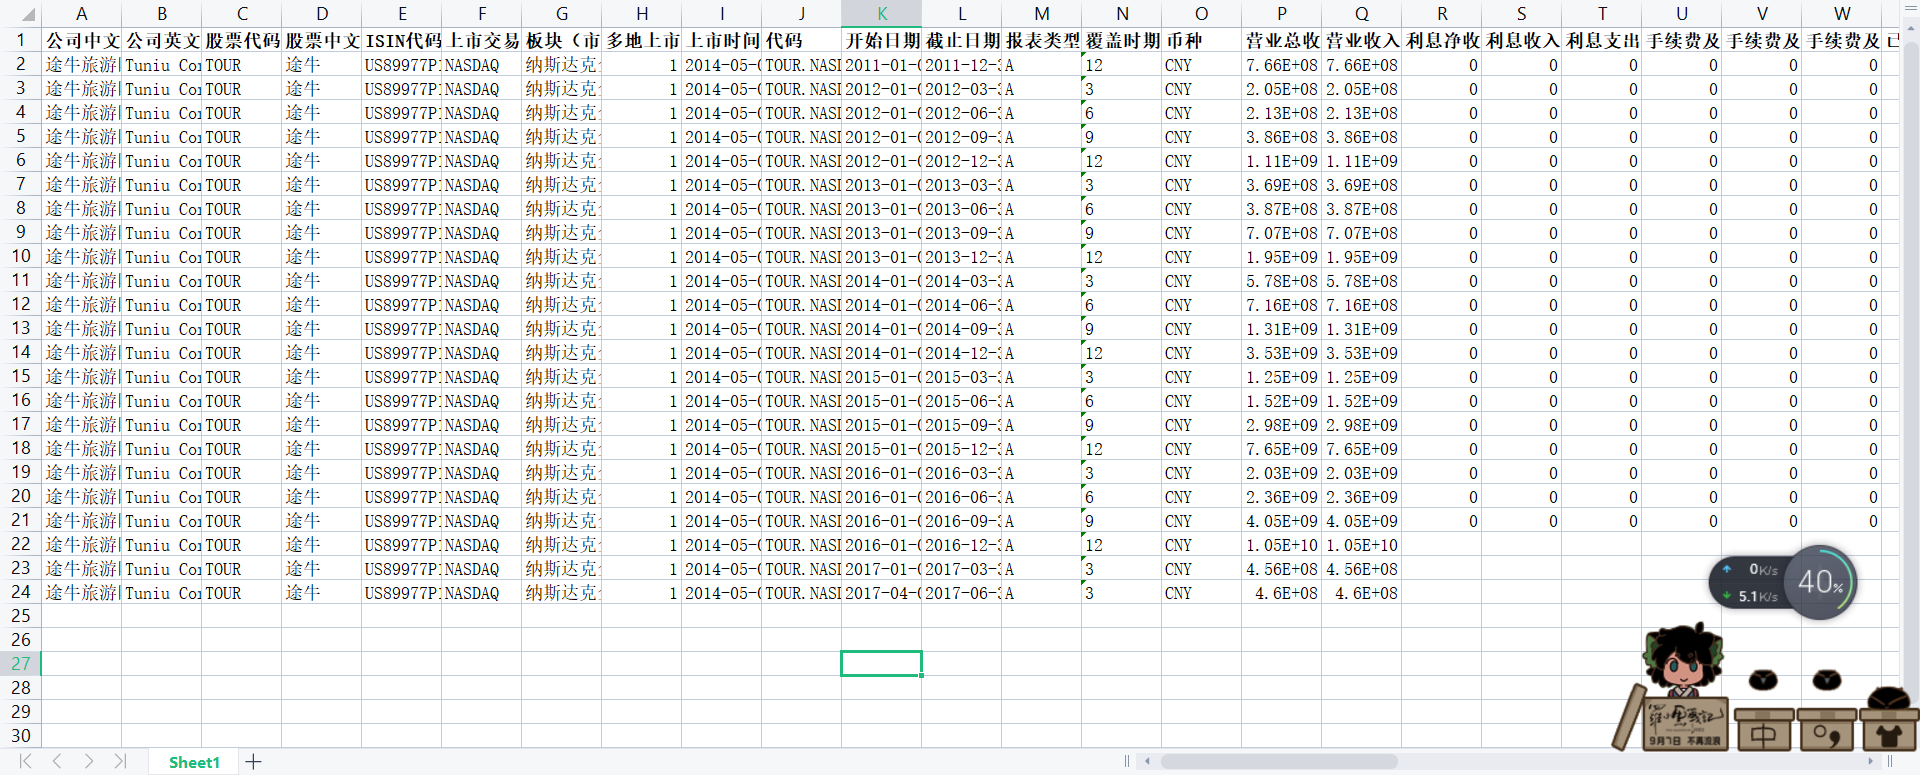Click header cell 利息支出 in T1

[1601, 41]
